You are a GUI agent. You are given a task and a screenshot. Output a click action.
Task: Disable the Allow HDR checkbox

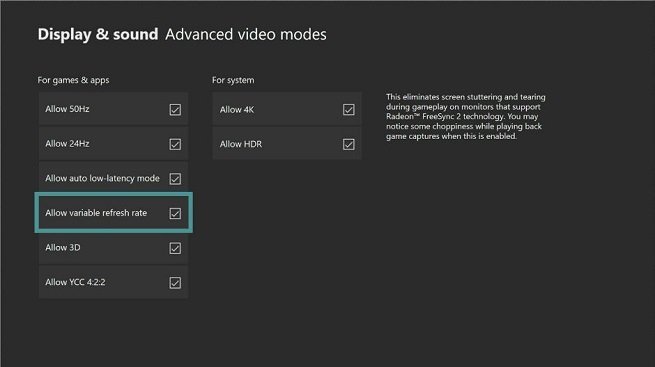pyautogui.click(x=348, y=144)
